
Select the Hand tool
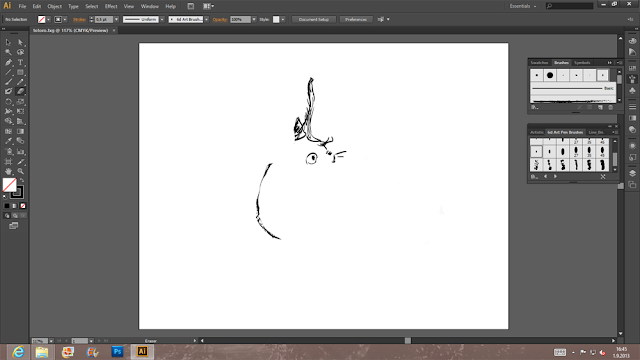(8, 171)
